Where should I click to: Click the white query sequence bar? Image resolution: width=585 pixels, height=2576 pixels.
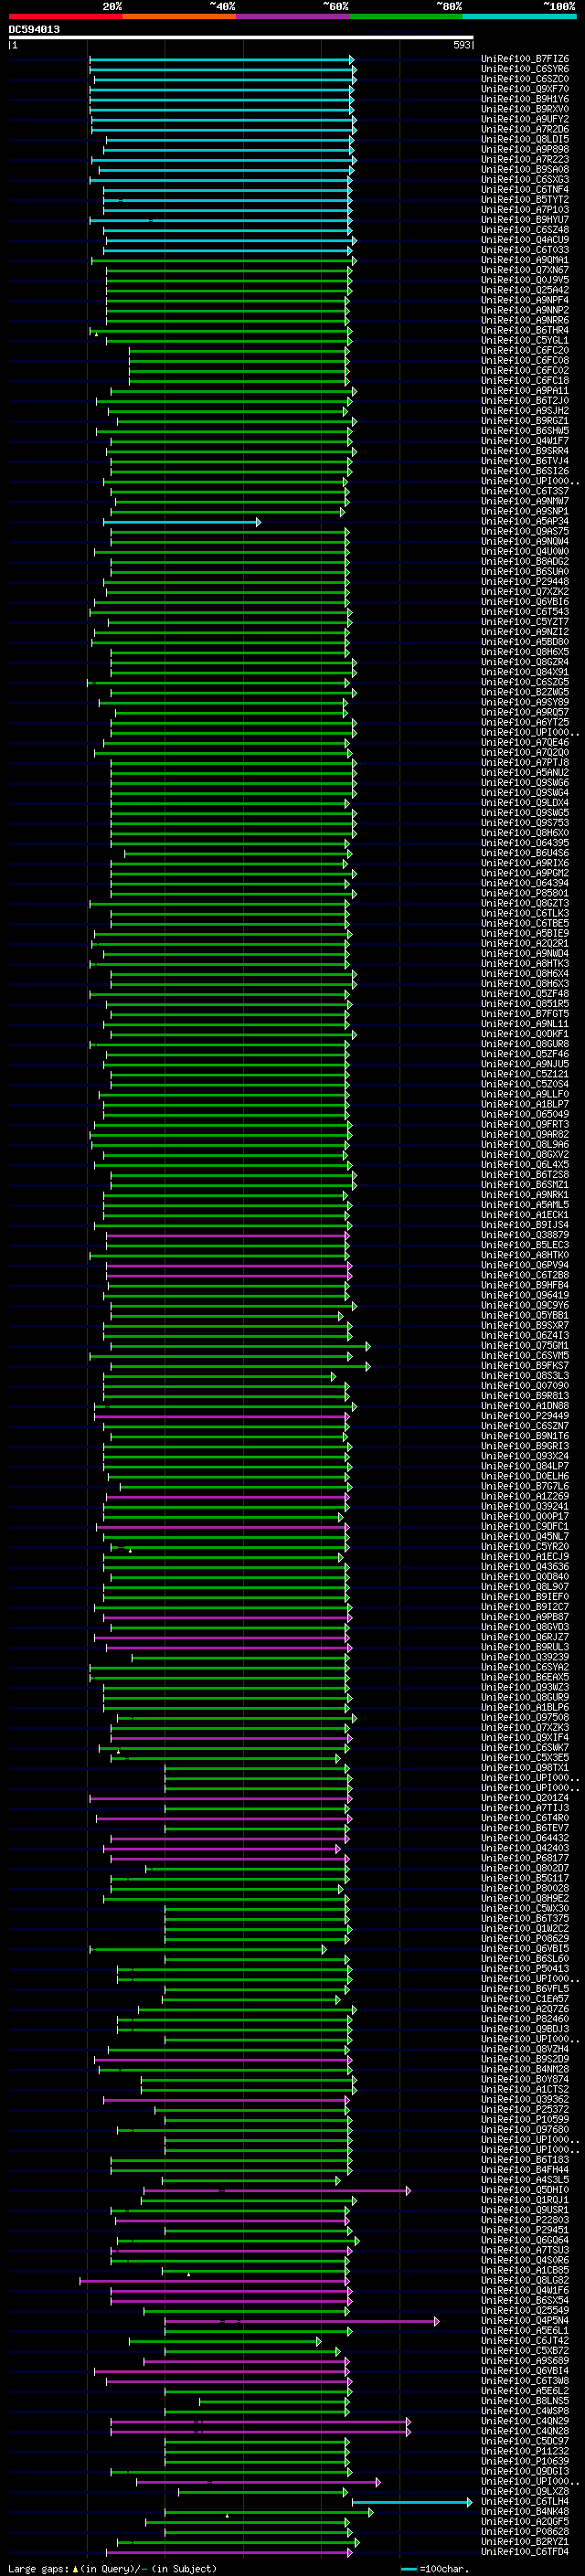(x=241, y=38)
